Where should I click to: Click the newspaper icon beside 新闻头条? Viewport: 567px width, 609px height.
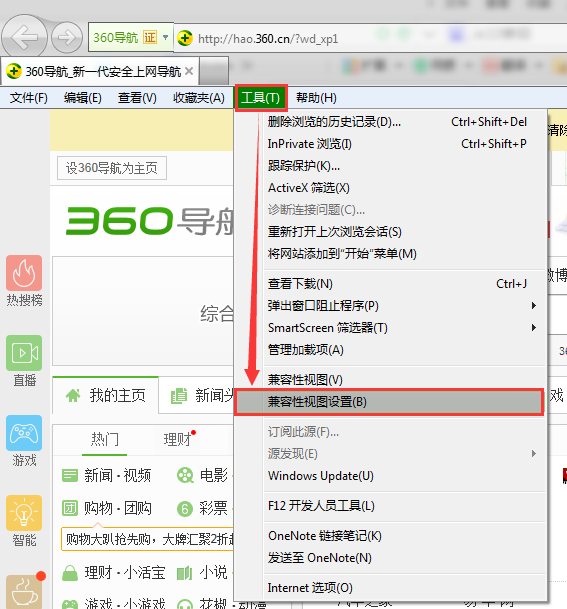click(x=179, y=396)
